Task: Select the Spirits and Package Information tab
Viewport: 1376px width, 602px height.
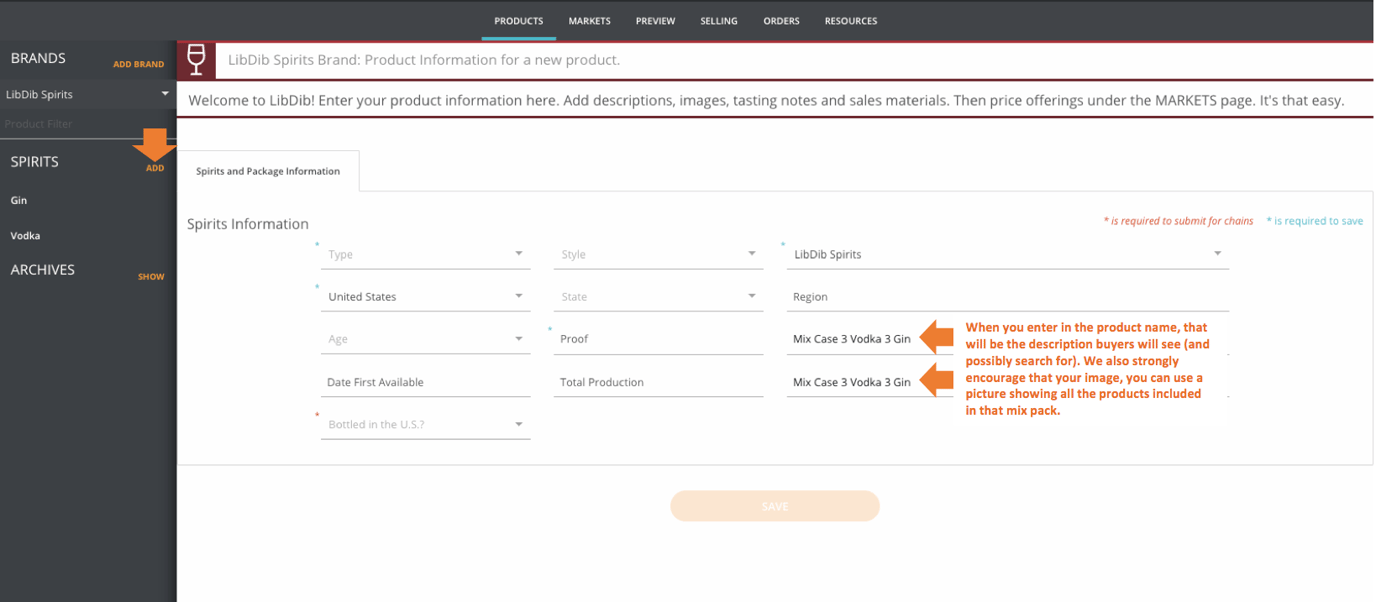Action: coord(269,171)
